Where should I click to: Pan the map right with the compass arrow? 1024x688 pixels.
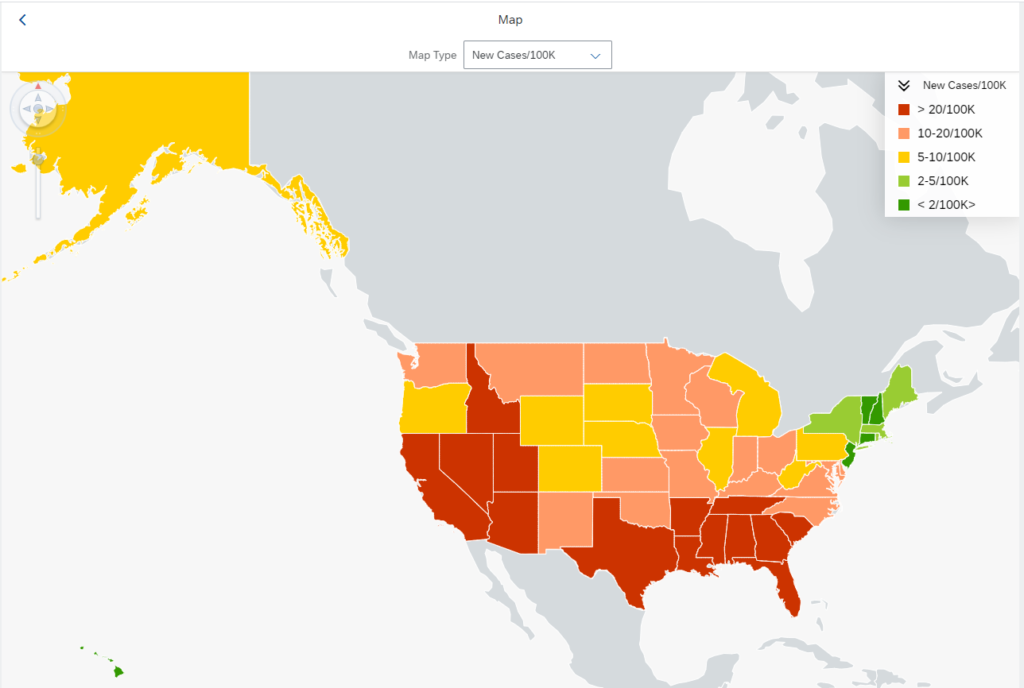[x=50, y=108]
